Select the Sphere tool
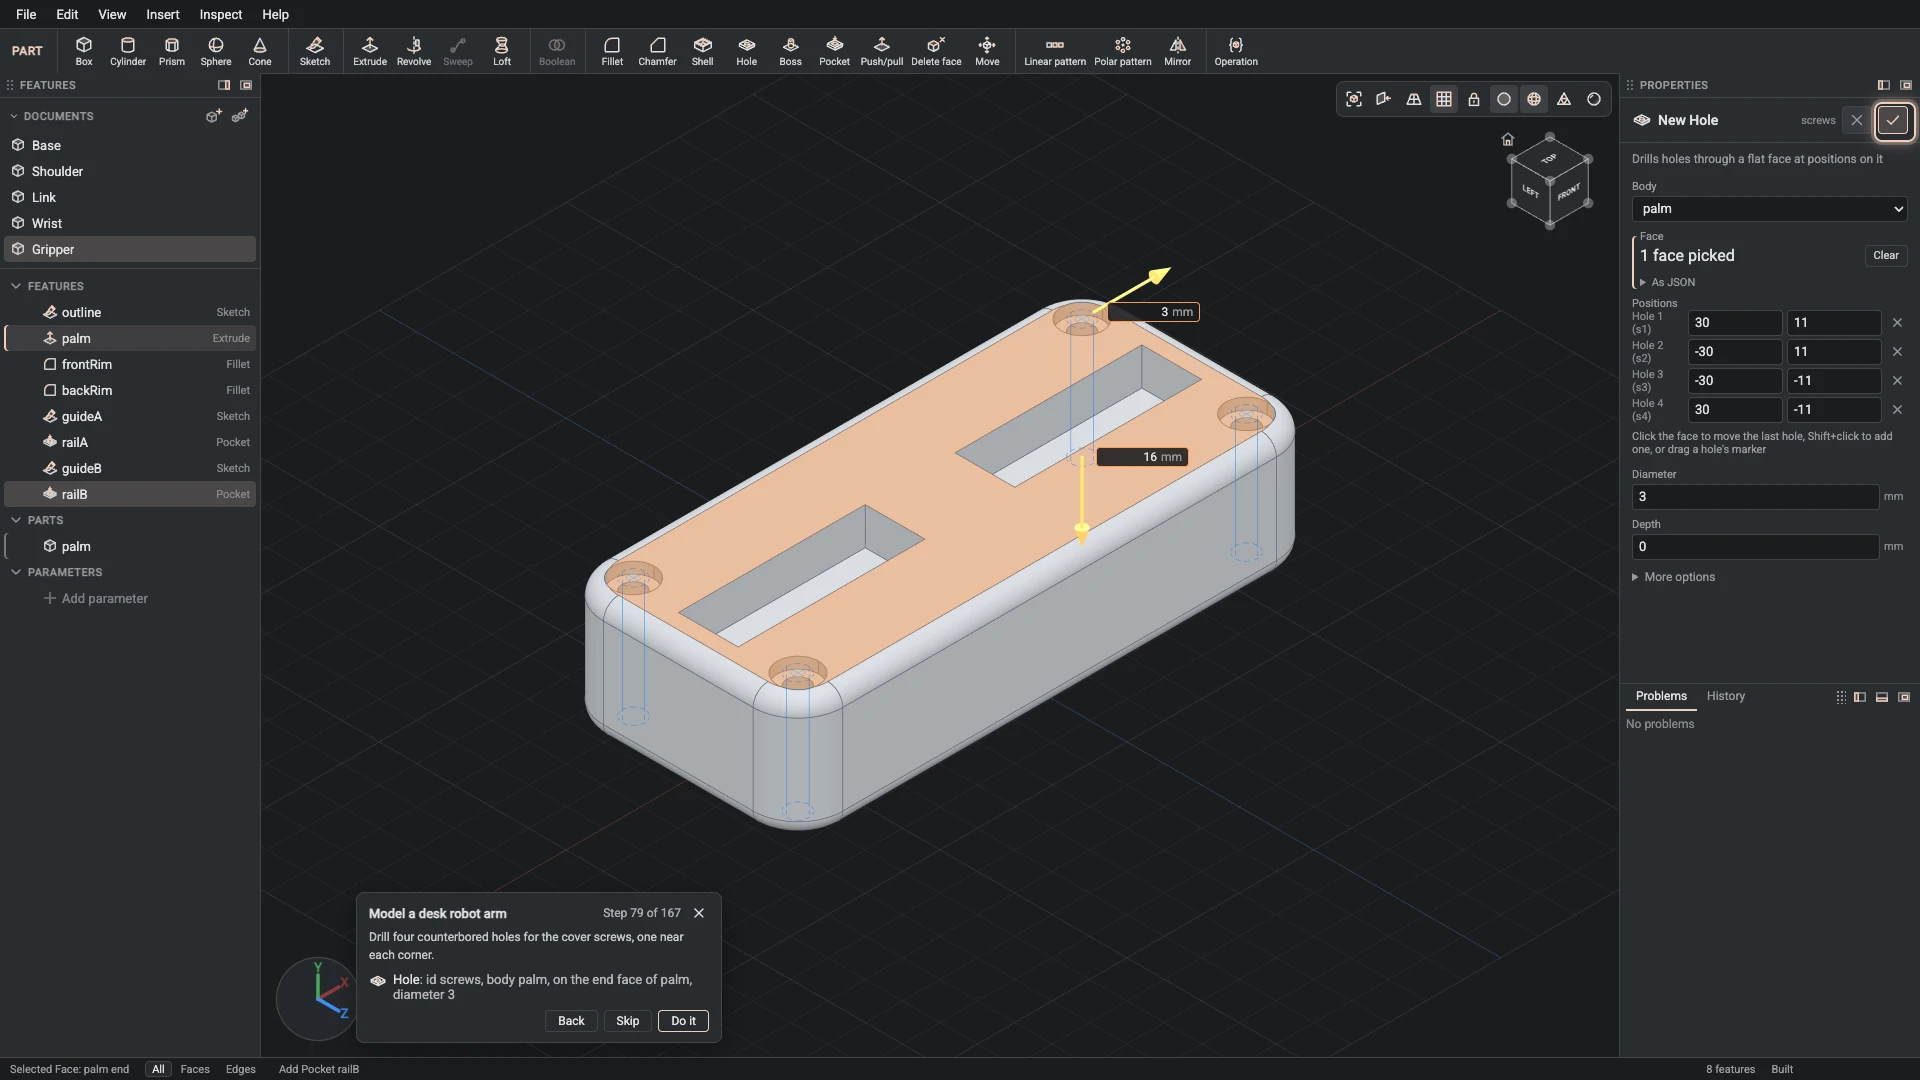1920x1080 pixels. (216, 51)
